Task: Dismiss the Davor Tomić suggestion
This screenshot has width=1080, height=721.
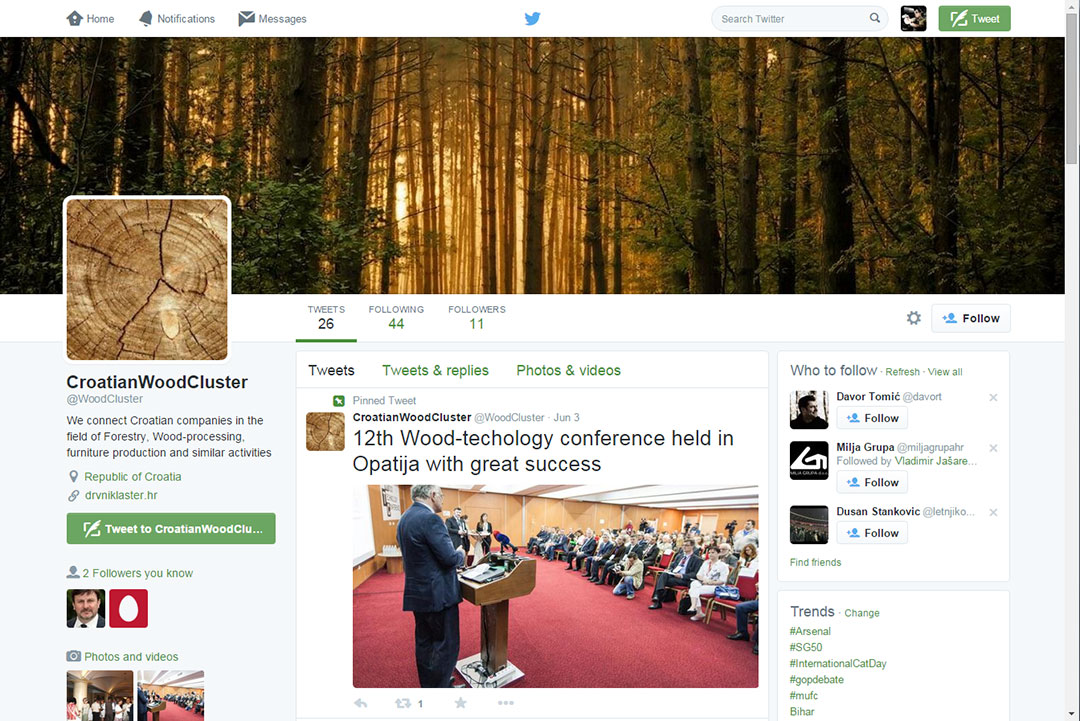Action: coord(993,397)
